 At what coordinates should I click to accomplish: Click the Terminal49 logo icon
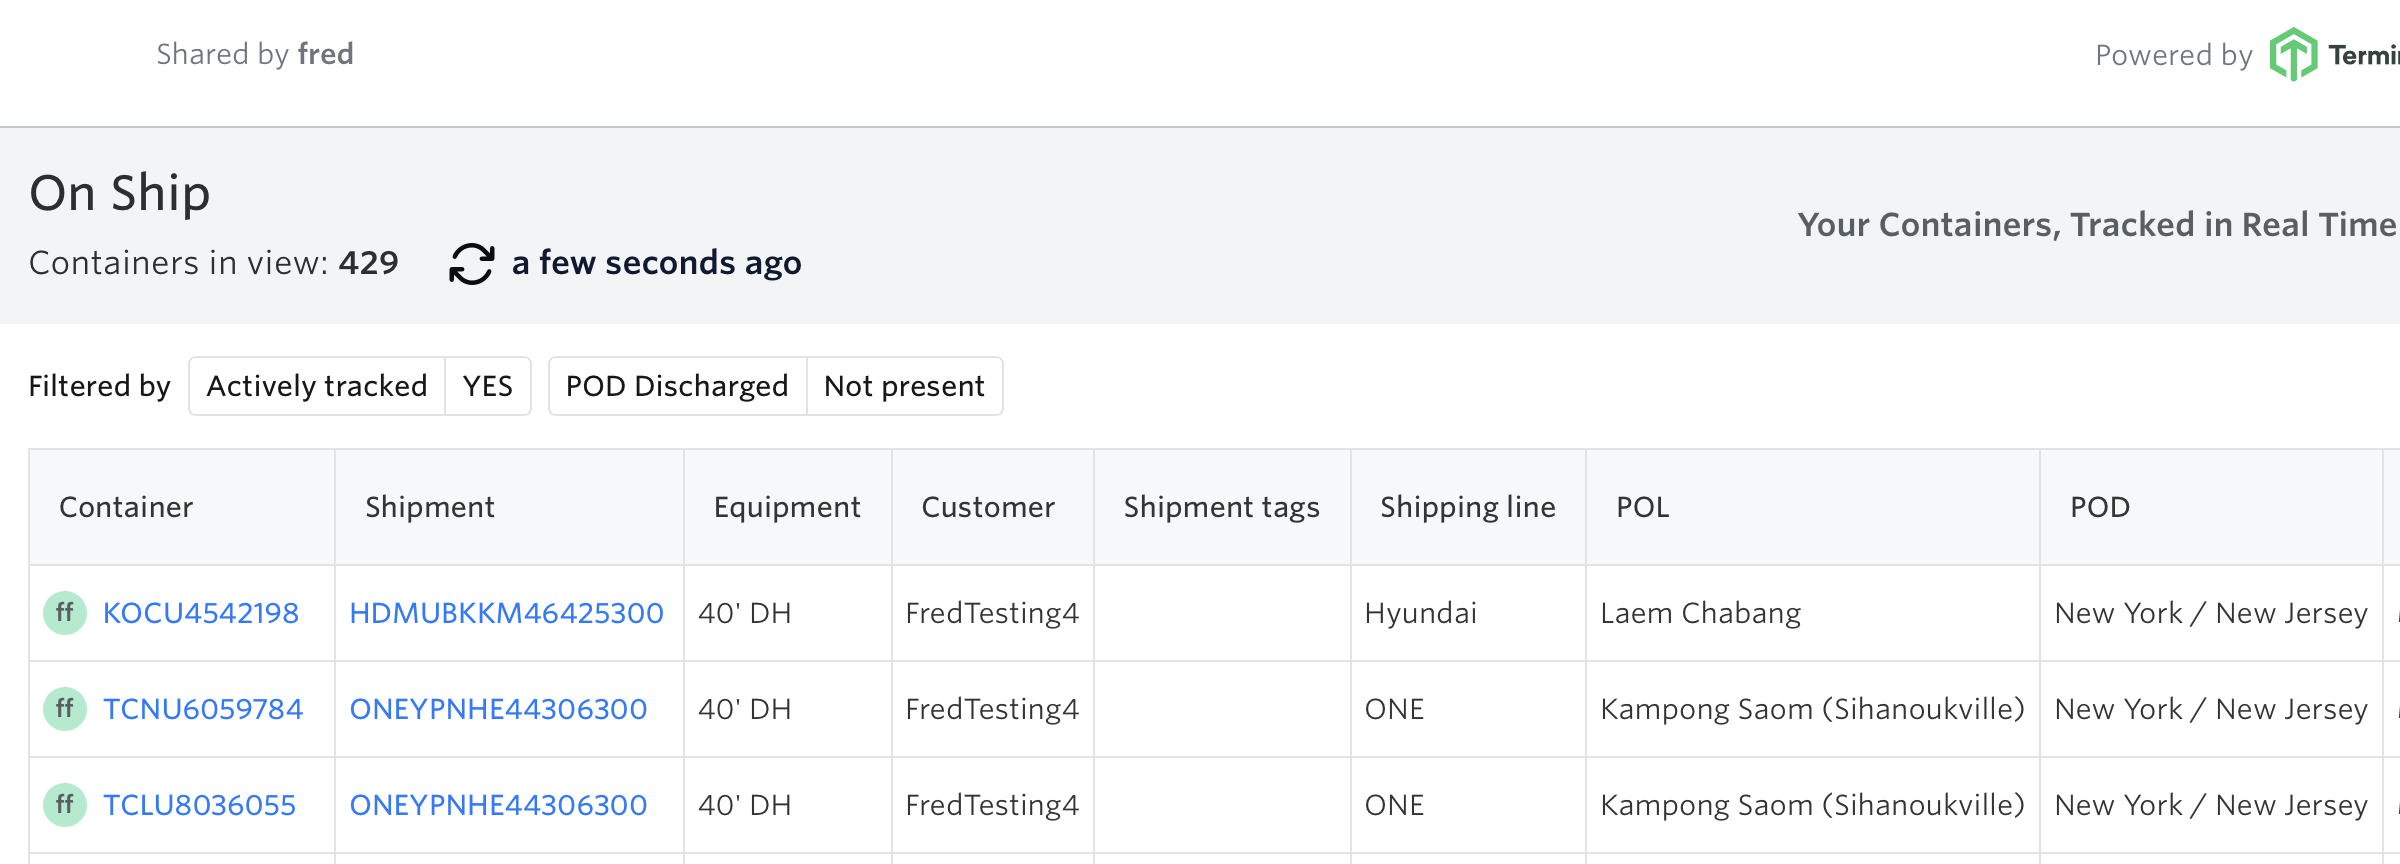(2292, 54)
